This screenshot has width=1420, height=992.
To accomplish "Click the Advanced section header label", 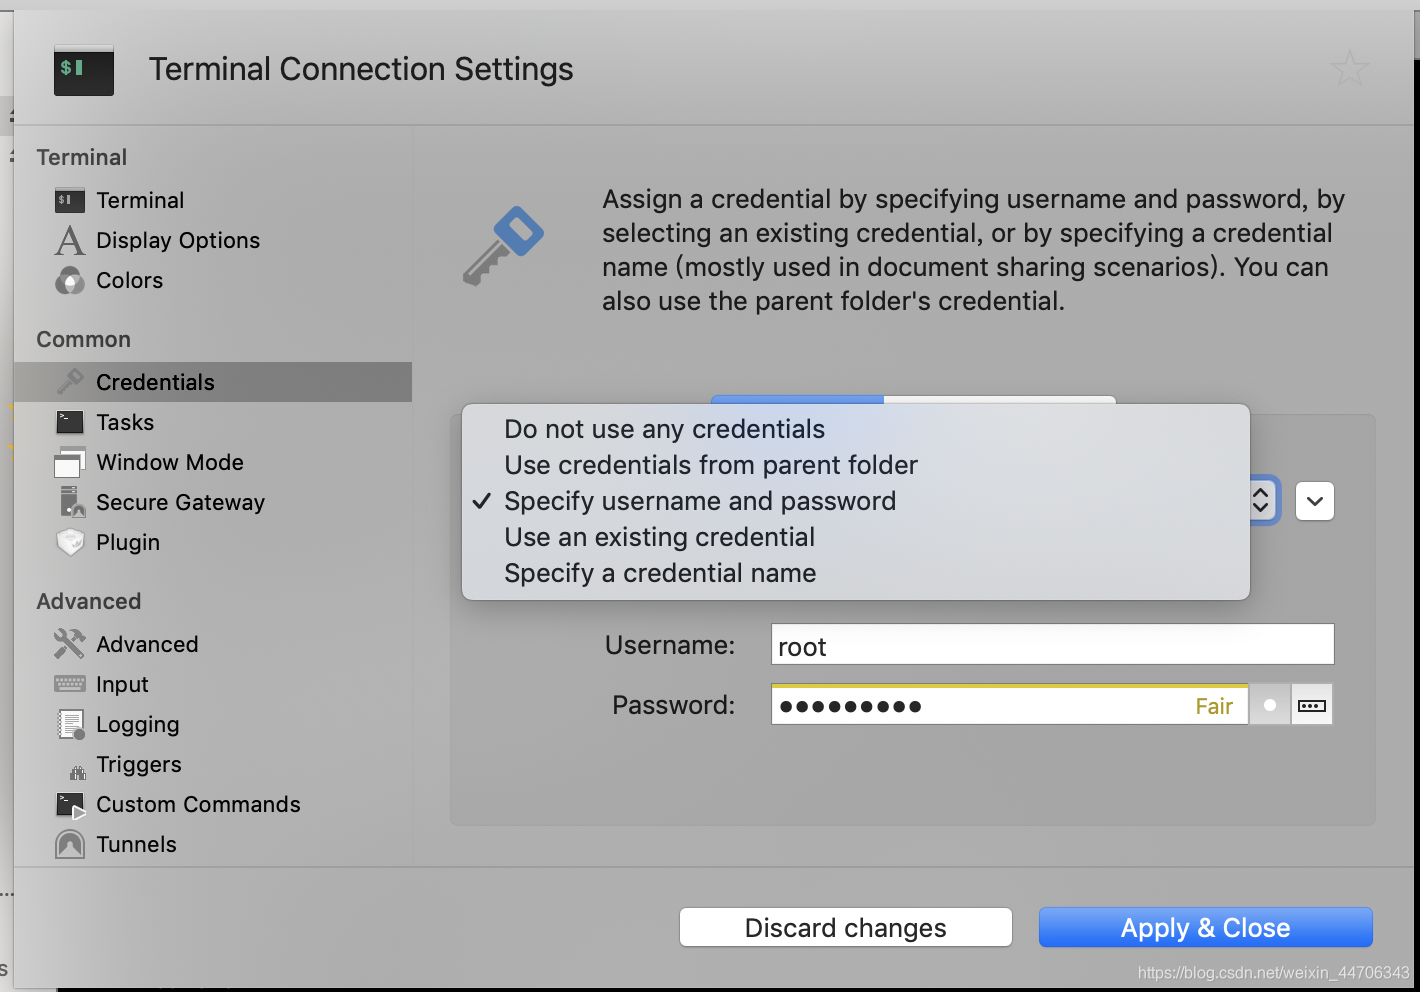I will (x=89, y=602).
